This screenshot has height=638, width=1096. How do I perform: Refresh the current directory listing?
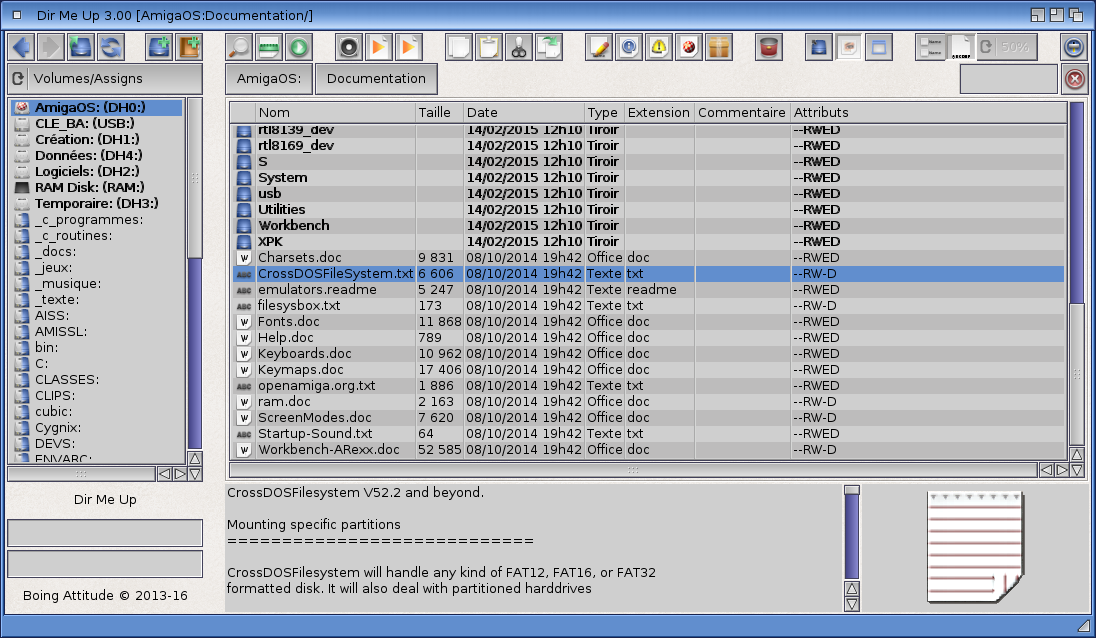[110, 47]
